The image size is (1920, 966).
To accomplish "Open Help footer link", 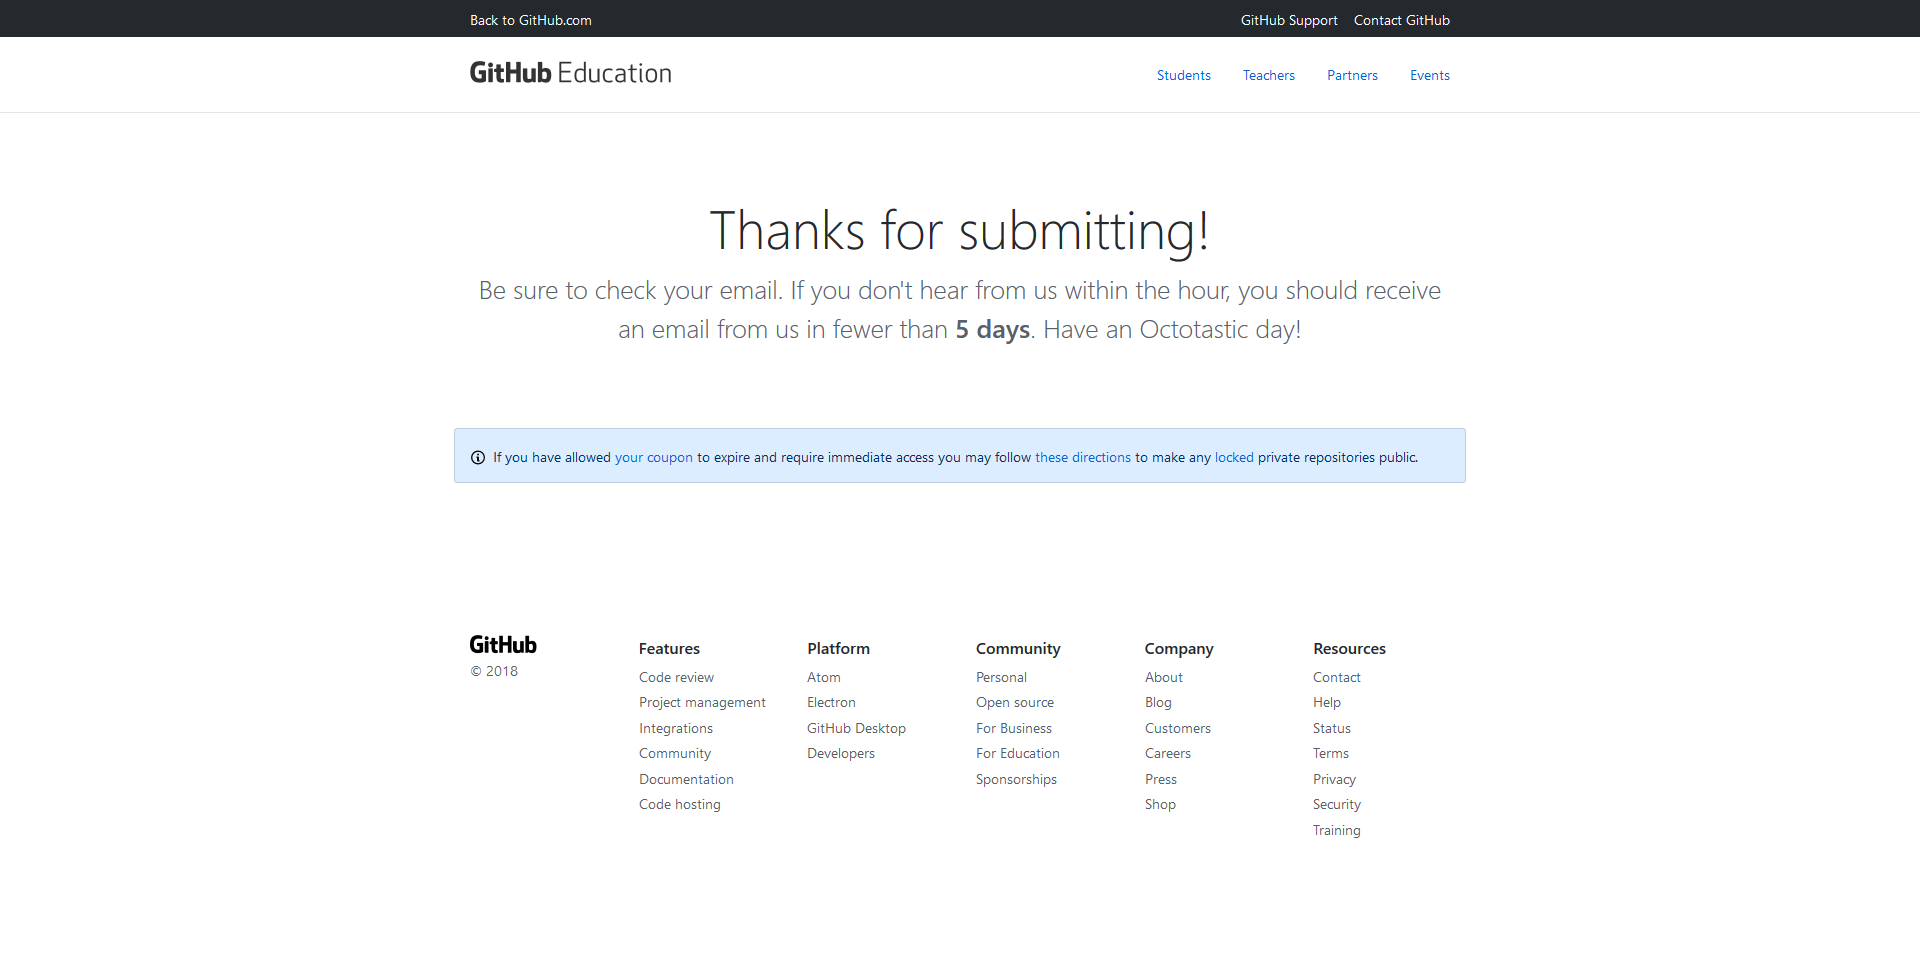I will pos(1327,702).
